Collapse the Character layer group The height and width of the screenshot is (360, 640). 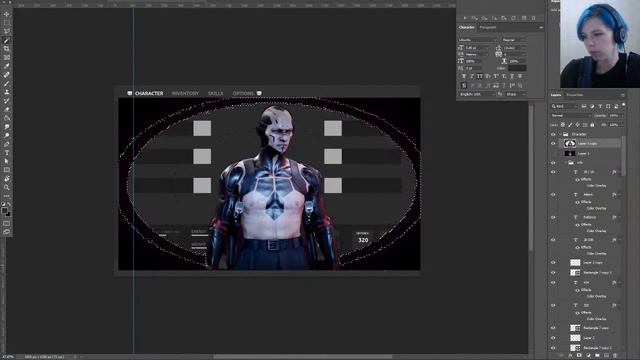pyautogui.click(x=560, y=134)
